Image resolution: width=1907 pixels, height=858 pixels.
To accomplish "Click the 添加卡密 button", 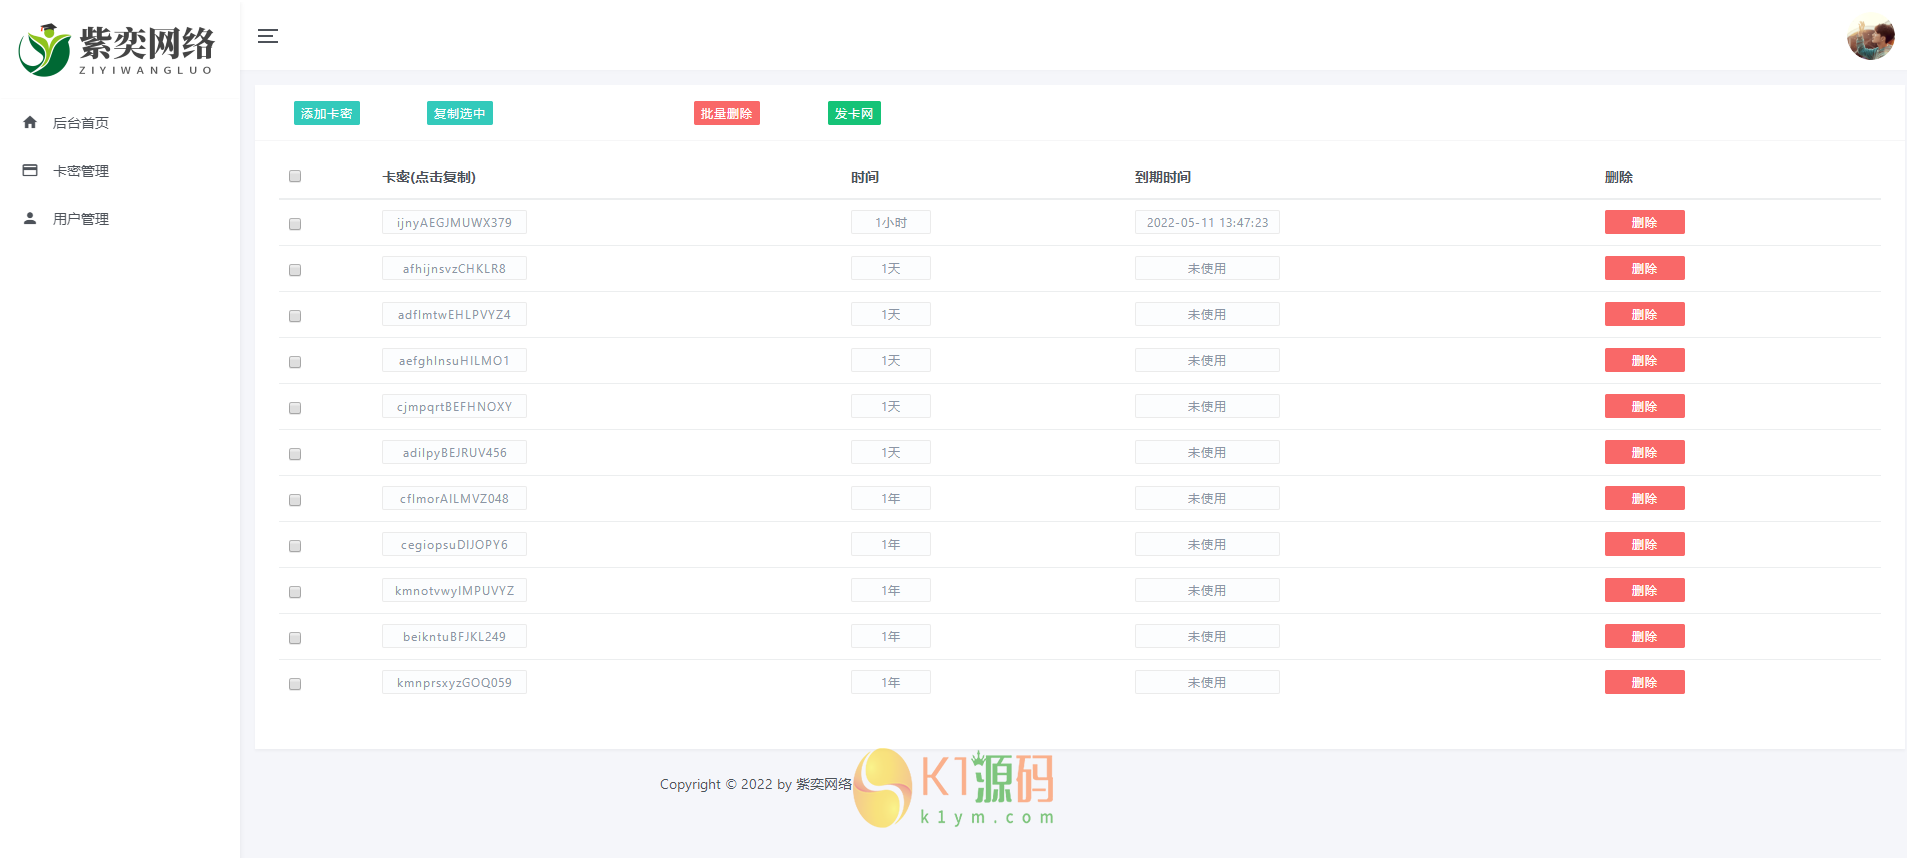I will click(x=327, y=113).
